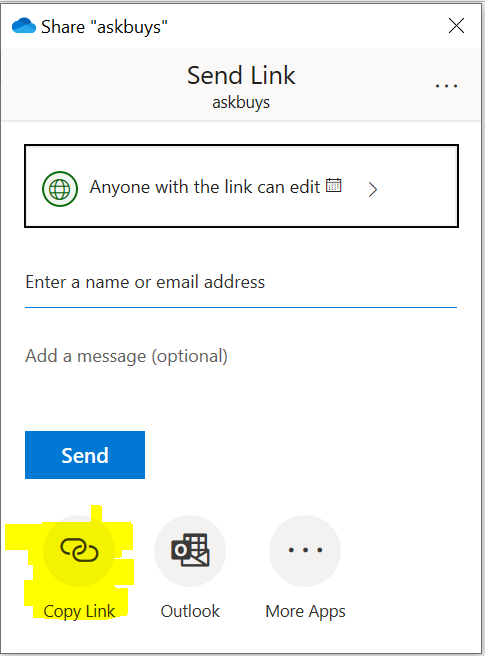Click the chain-link Copy Link icon
The height and width of the screenshot is (656, 485).
pyautogui.click(x=79, y=551)
